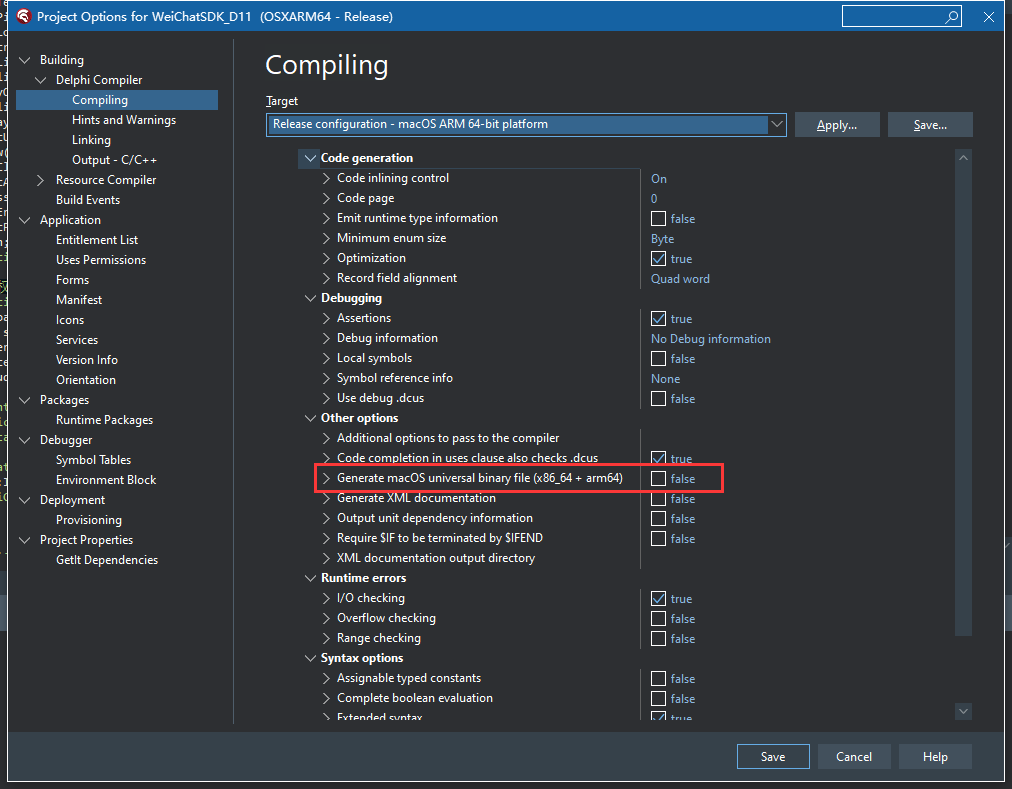The width and height of the screenshot is (1012, 789).
Task: Collapse the Other options section
Action: click(310, 418)
